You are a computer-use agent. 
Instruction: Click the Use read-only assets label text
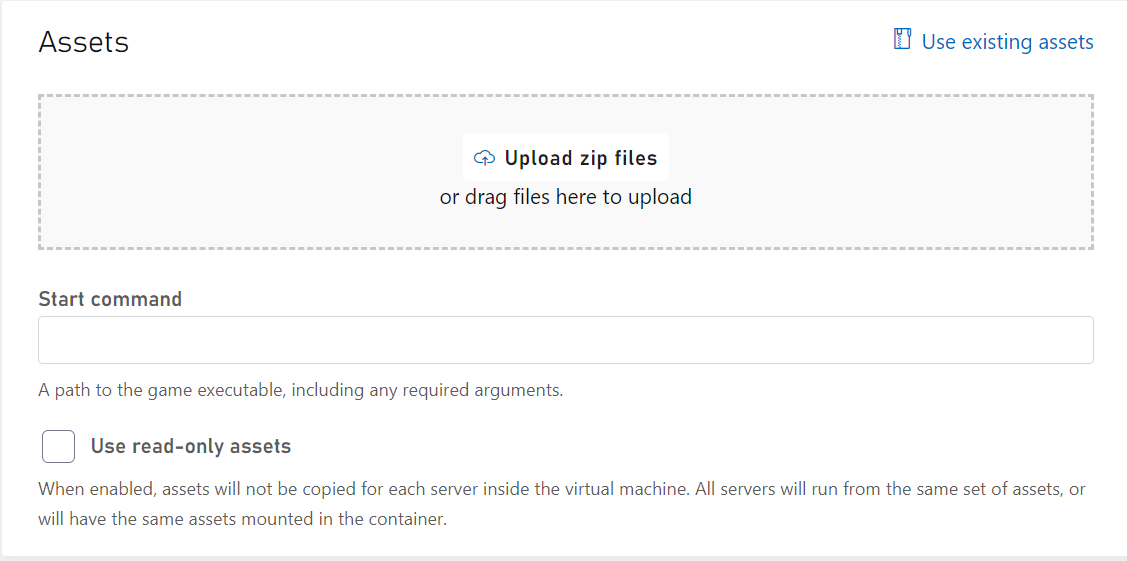point(190,446)
